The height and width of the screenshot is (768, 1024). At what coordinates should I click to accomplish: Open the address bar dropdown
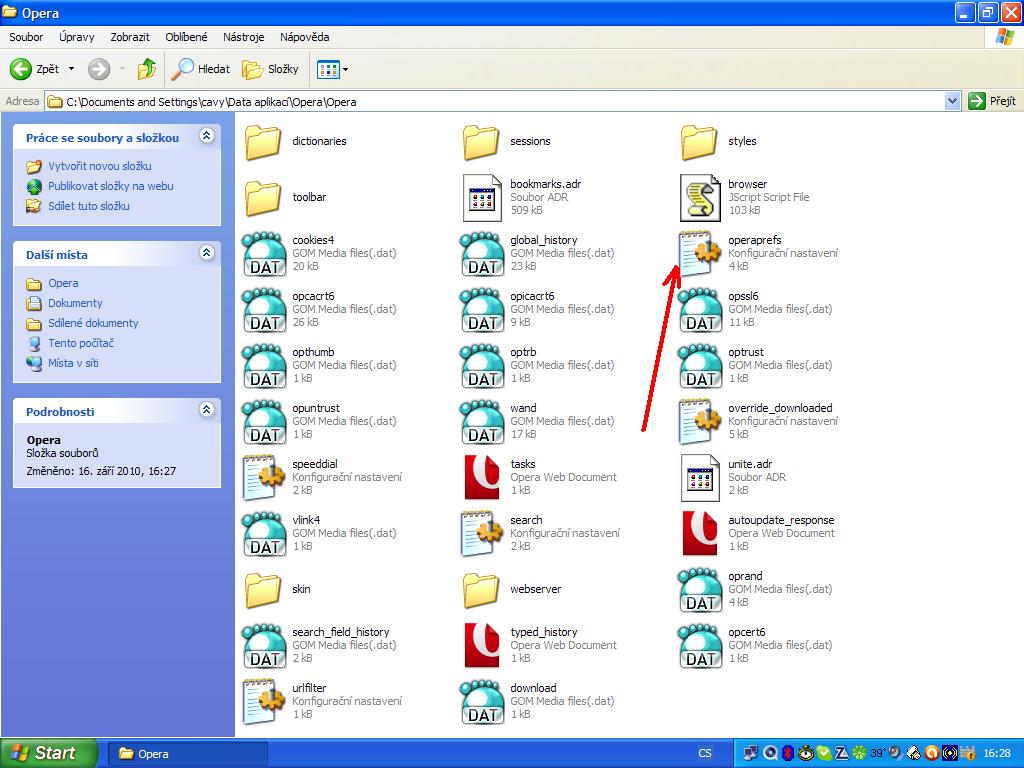point(952,101)
